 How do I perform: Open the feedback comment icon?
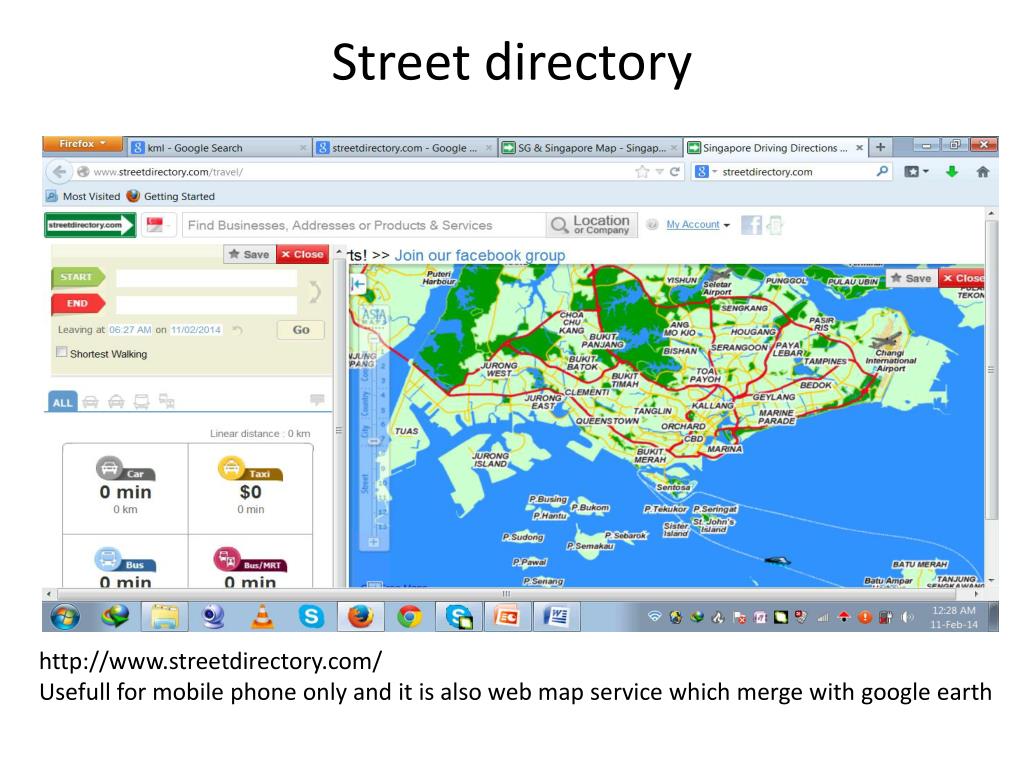[317, 400]
